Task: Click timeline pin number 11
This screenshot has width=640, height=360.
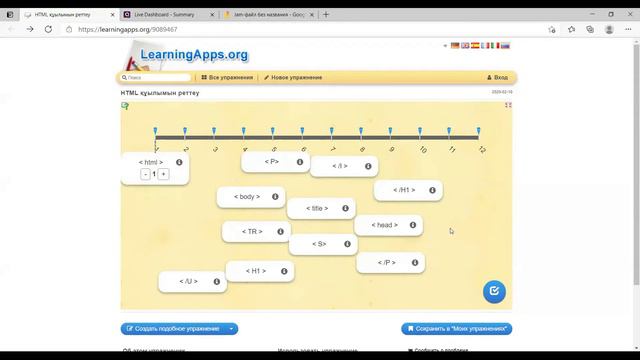Action: pyautogui.click(x=449, y=131)
